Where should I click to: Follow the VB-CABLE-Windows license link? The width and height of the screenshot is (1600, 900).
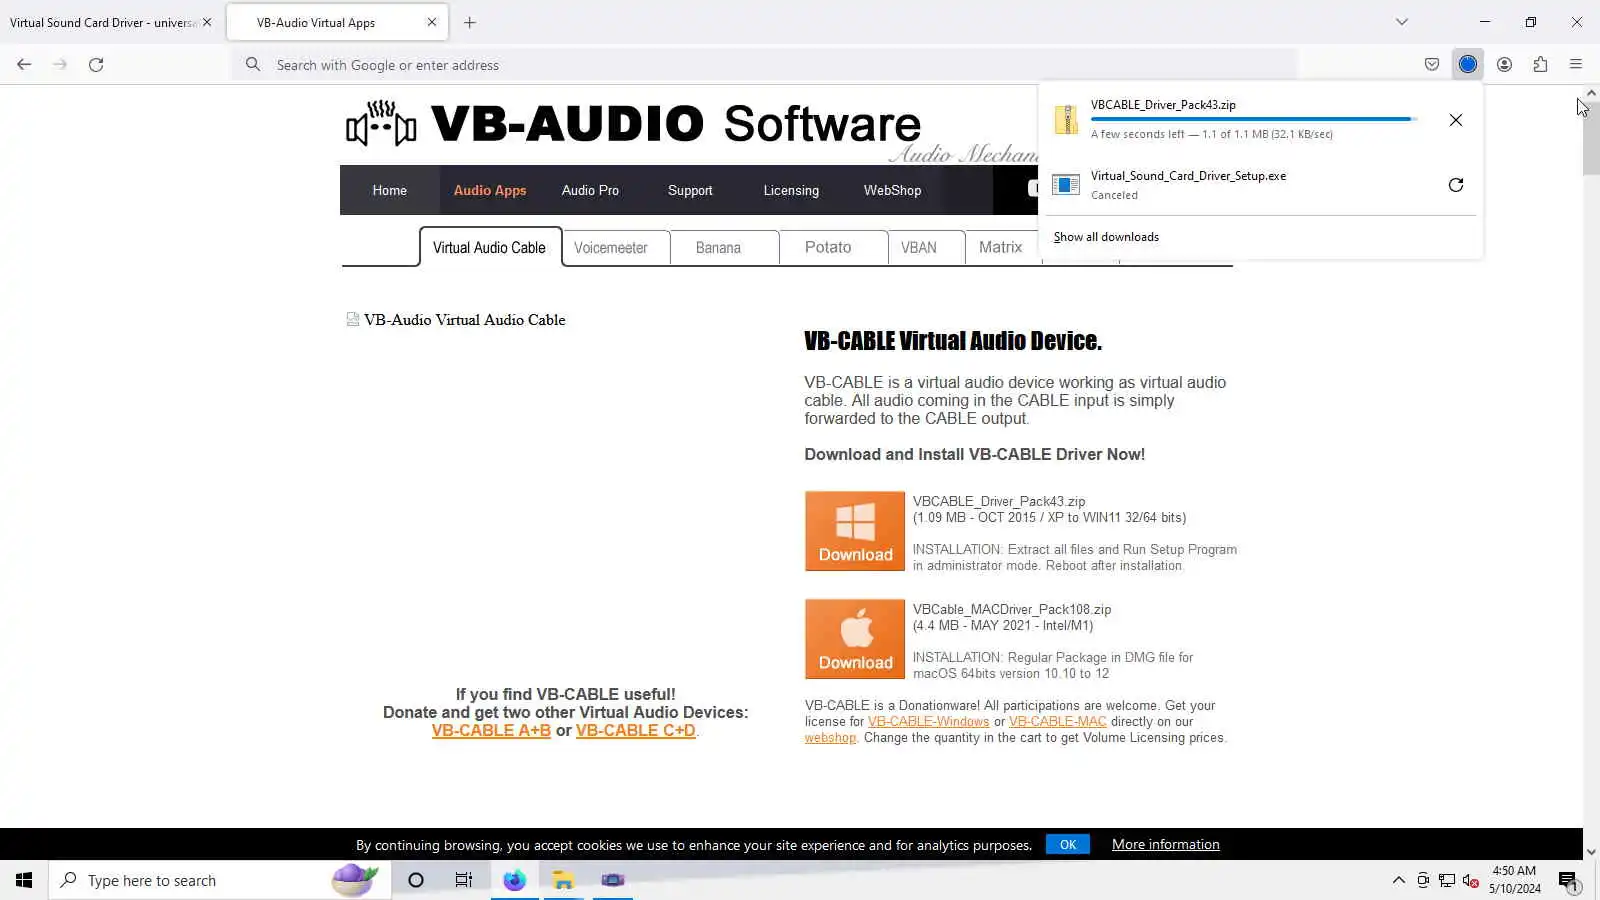(x=928, y=722)
